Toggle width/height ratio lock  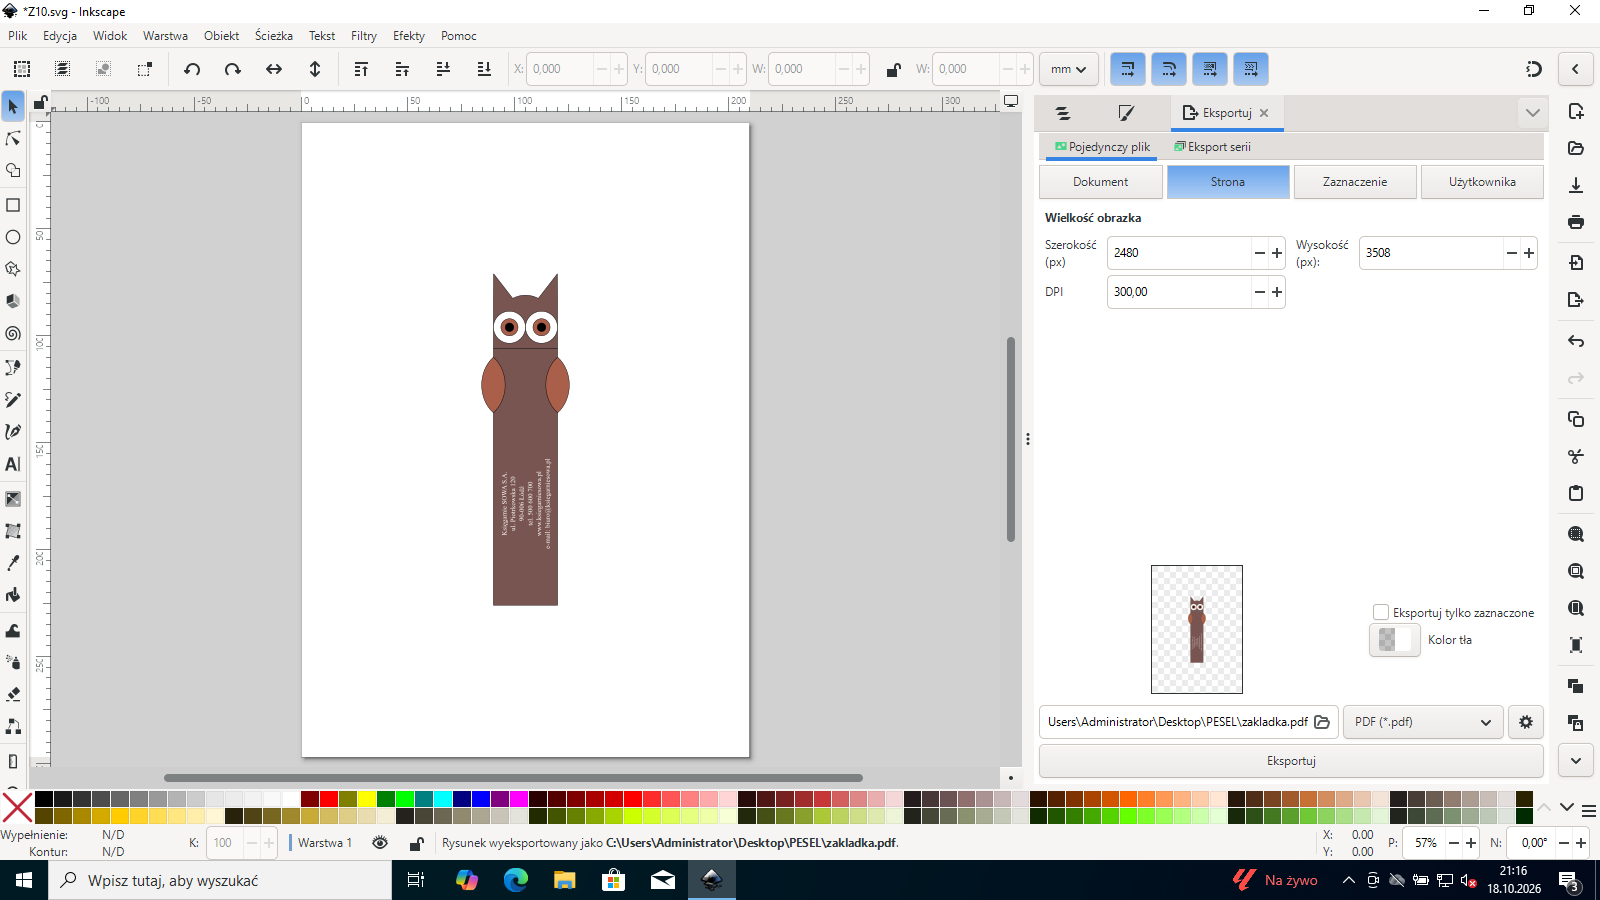893,69
